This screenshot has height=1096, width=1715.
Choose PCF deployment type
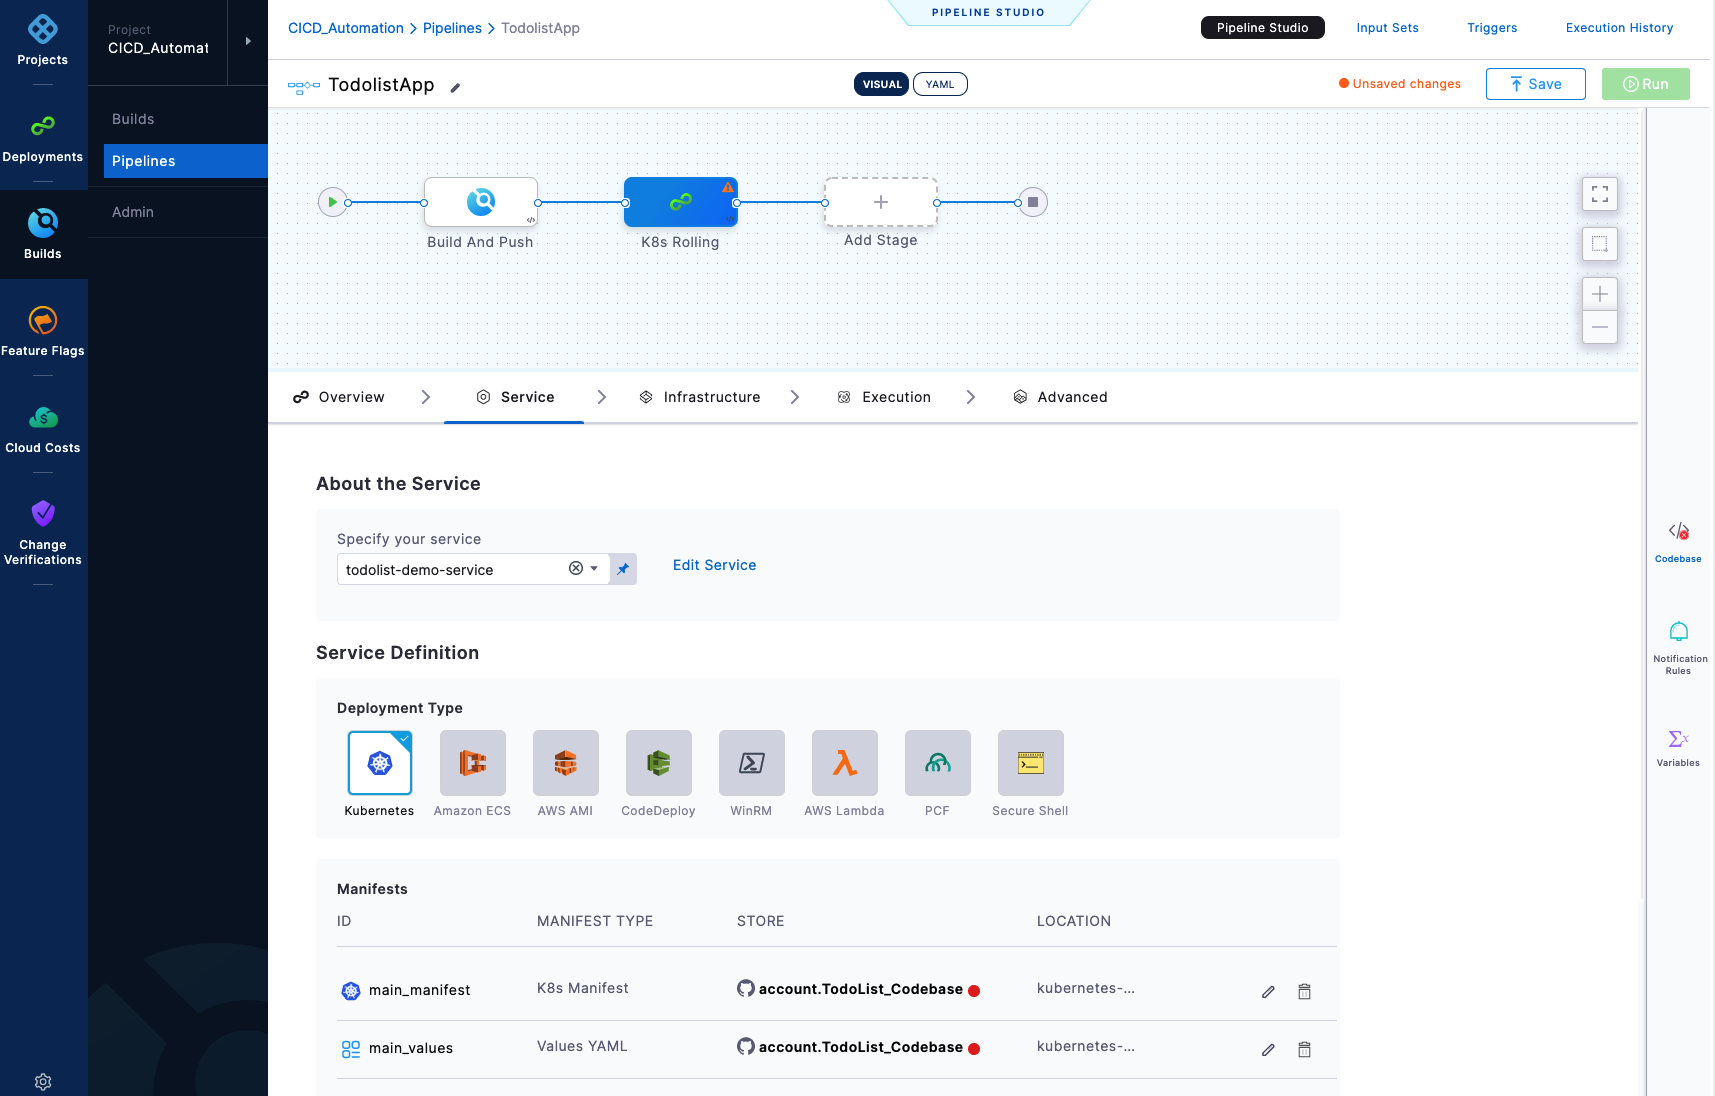(x=938, y=763)
